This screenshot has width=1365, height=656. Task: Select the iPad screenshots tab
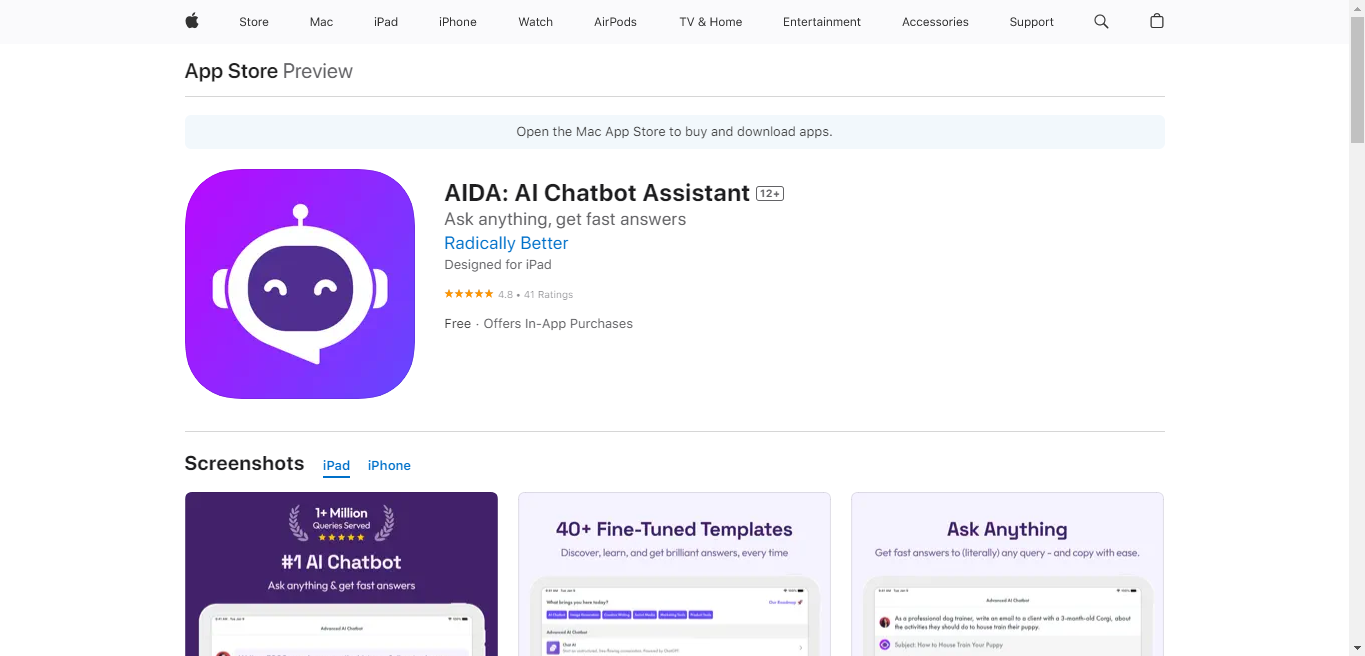pyautogui.click(x=336, y=465)
